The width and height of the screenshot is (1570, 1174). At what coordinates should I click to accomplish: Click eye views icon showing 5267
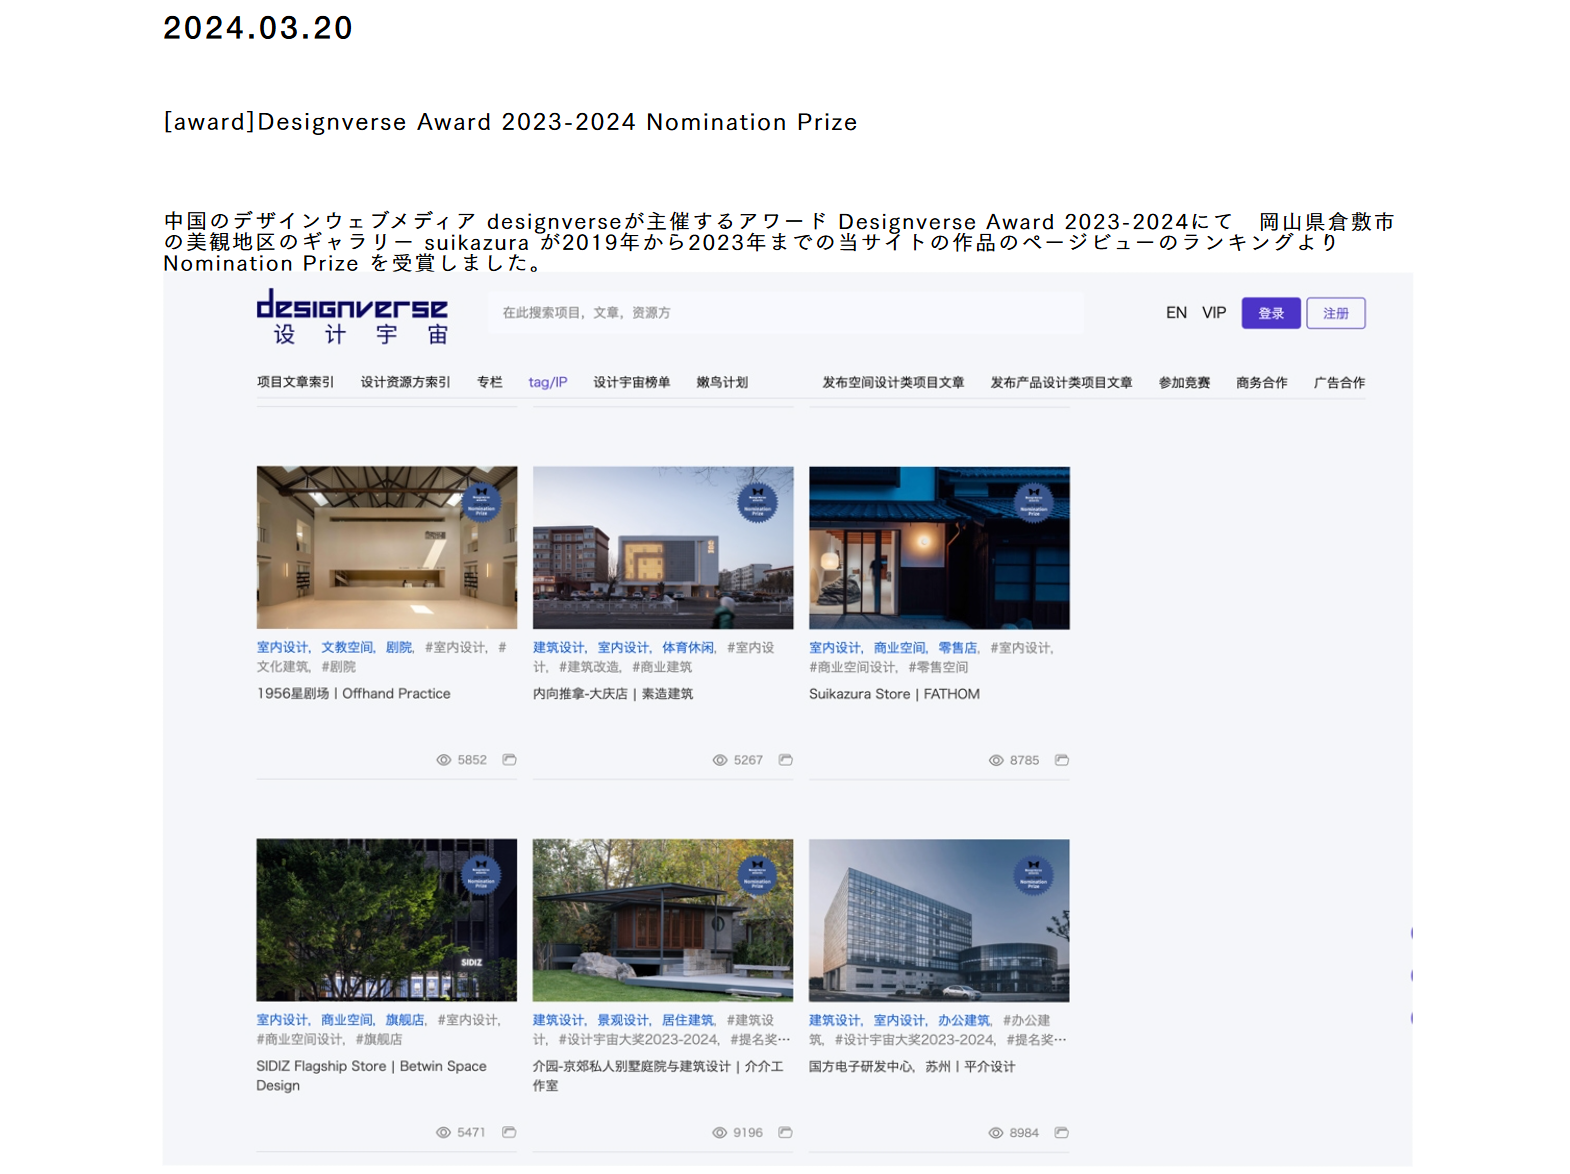click(720, 760)
